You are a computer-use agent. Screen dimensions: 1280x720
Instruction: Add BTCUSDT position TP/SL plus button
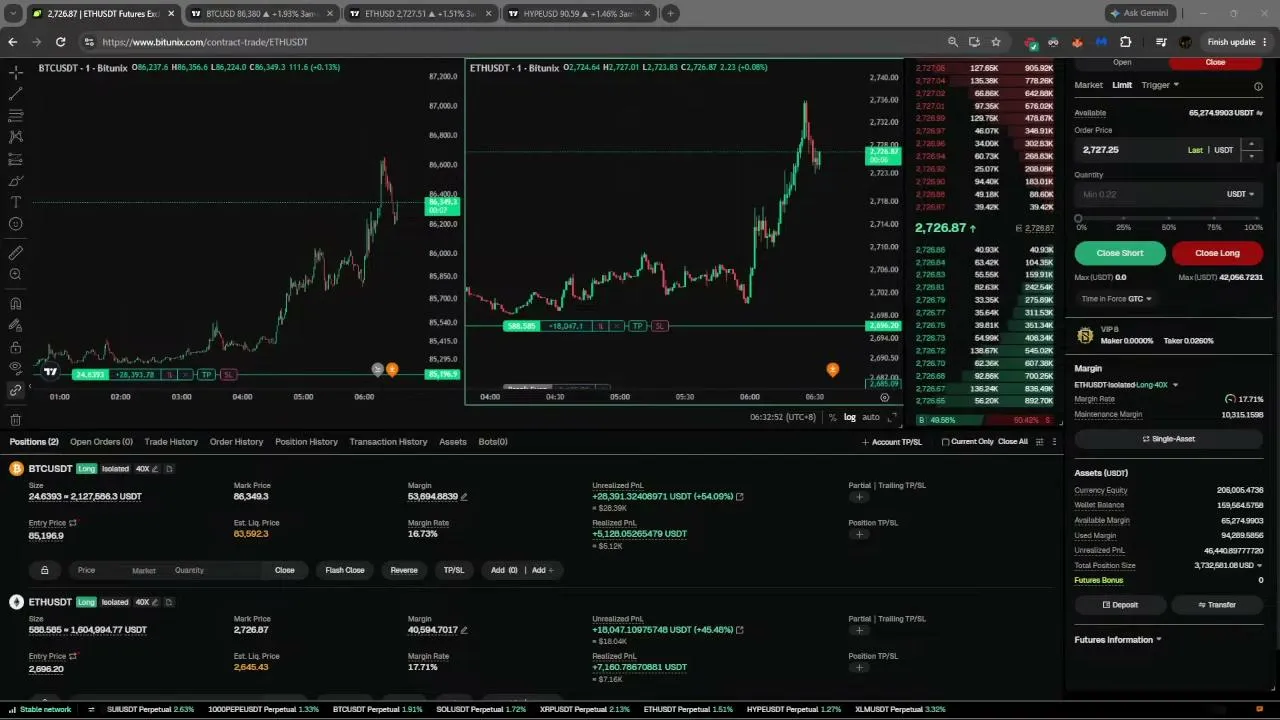click(859, 534)
